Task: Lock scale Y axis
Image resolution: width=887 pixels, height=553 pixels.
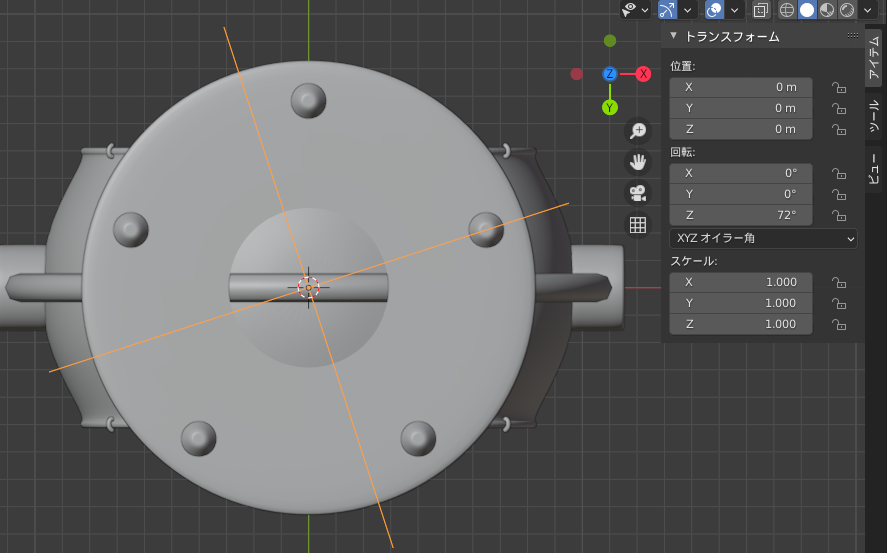Action: point(839,304)
